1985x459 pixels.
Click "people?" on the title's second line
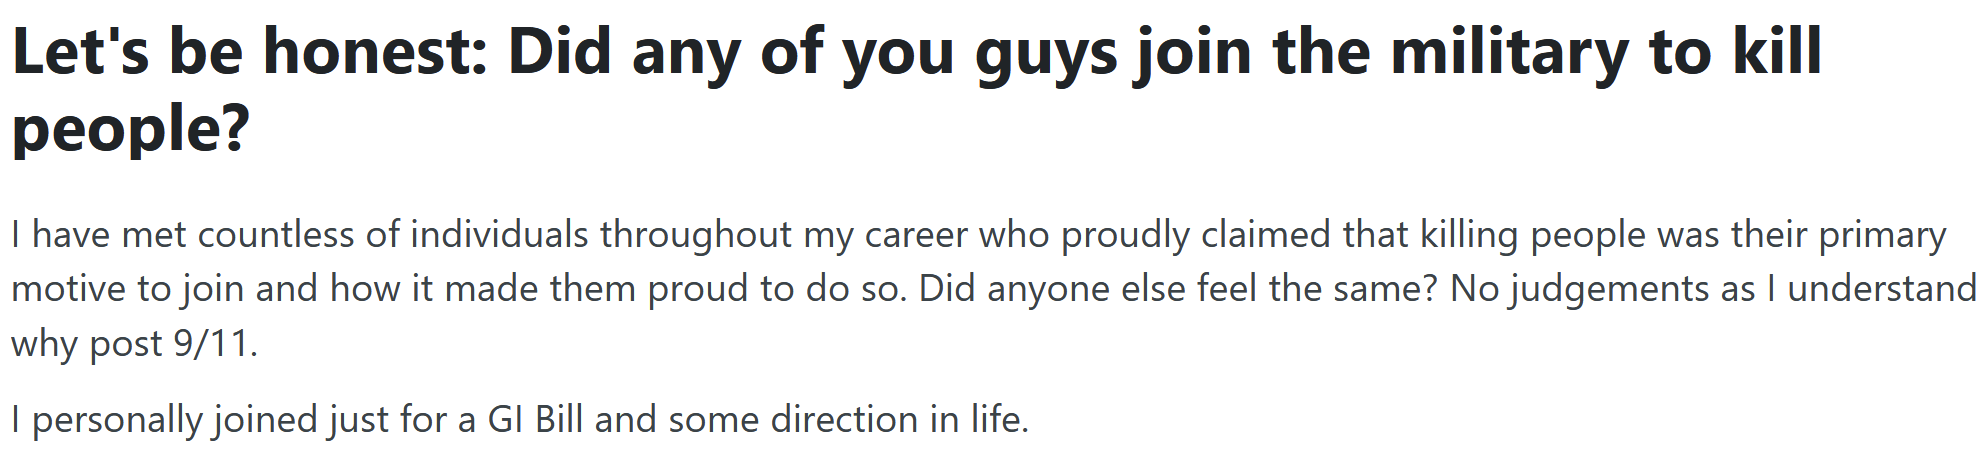(130, 130)
